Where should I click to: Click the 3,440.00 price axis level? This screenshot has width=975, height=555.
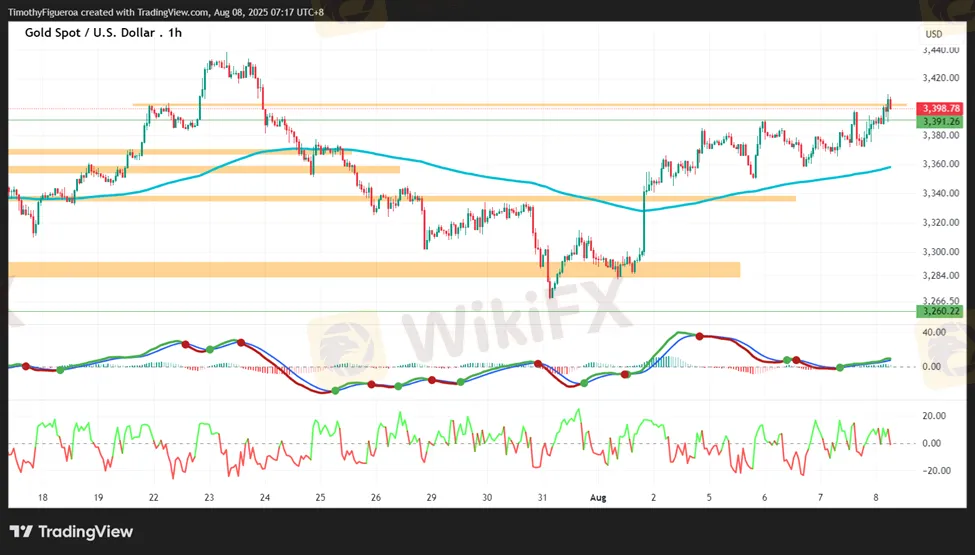click(x=941, y=49)
